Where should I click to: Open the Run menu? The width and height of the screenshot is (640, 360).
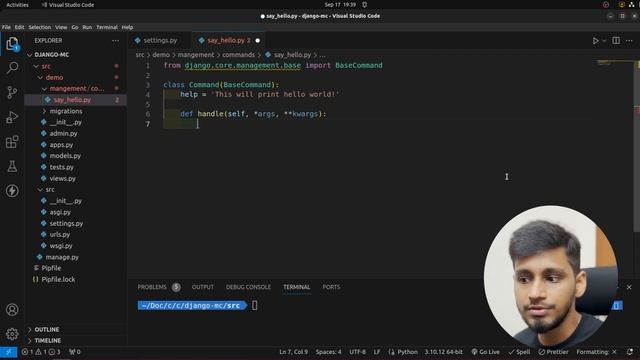click(x=87, y=27)
